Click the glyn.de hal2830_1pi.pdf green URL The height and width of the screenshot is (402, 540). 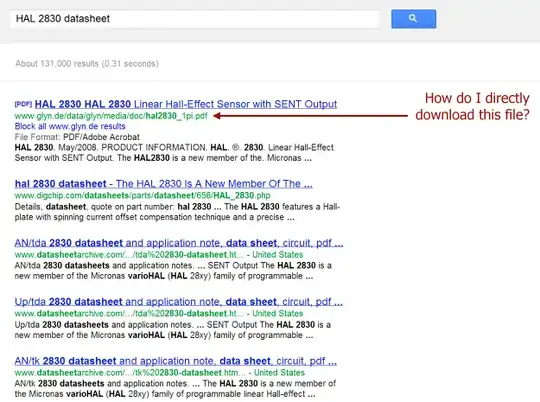(111, 116)
